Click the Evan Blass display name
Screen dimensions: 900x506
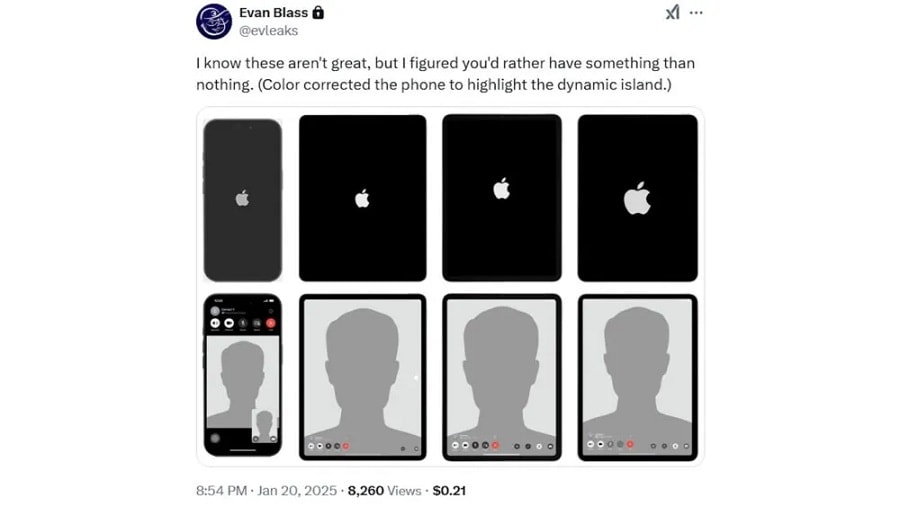[273, 13]
